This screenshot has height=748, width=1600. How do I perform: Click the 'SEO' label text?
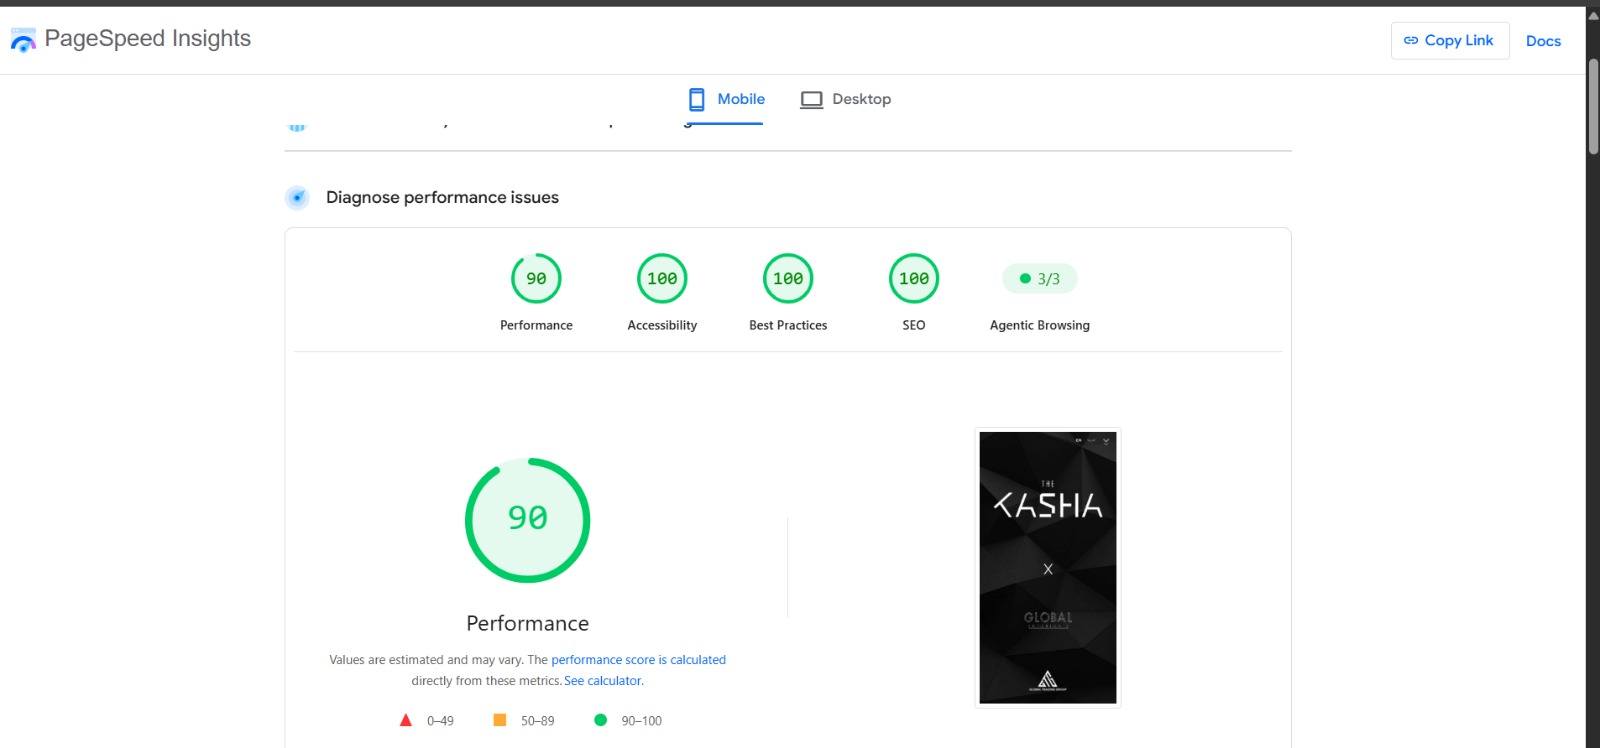pos(914,325)
